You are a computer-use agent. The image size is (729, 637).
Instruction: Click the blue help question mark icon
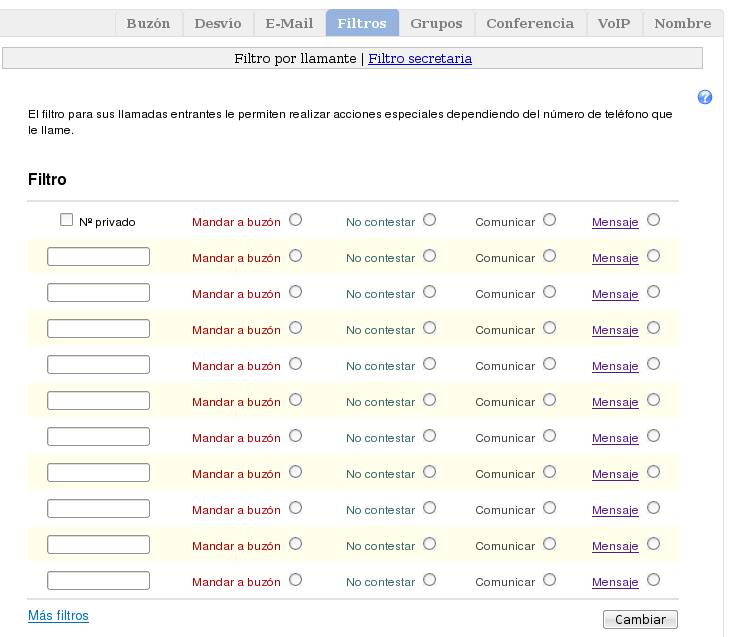705,97
